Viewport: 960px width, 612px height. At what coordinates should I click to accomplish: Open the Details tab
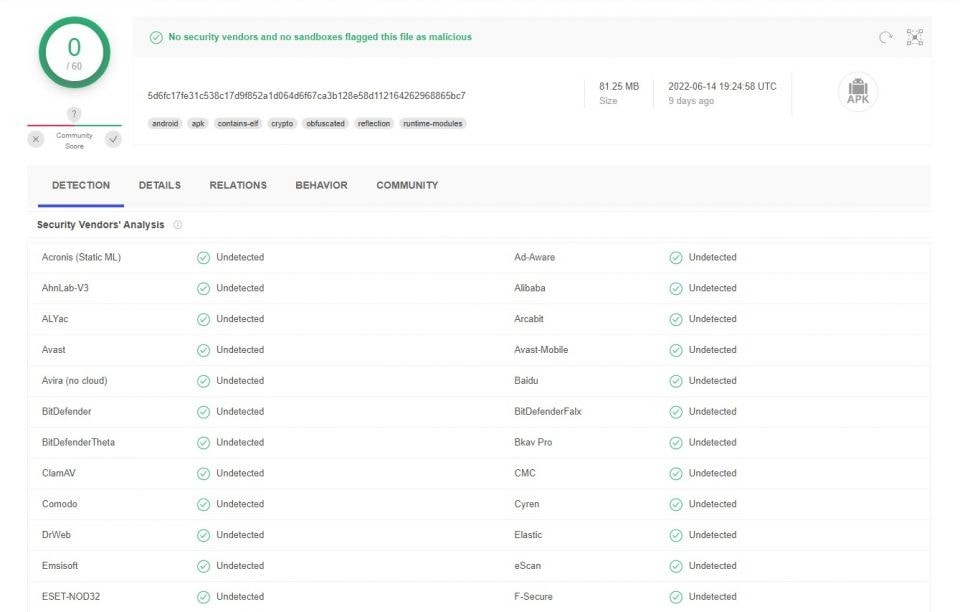[x=160, y=185]
